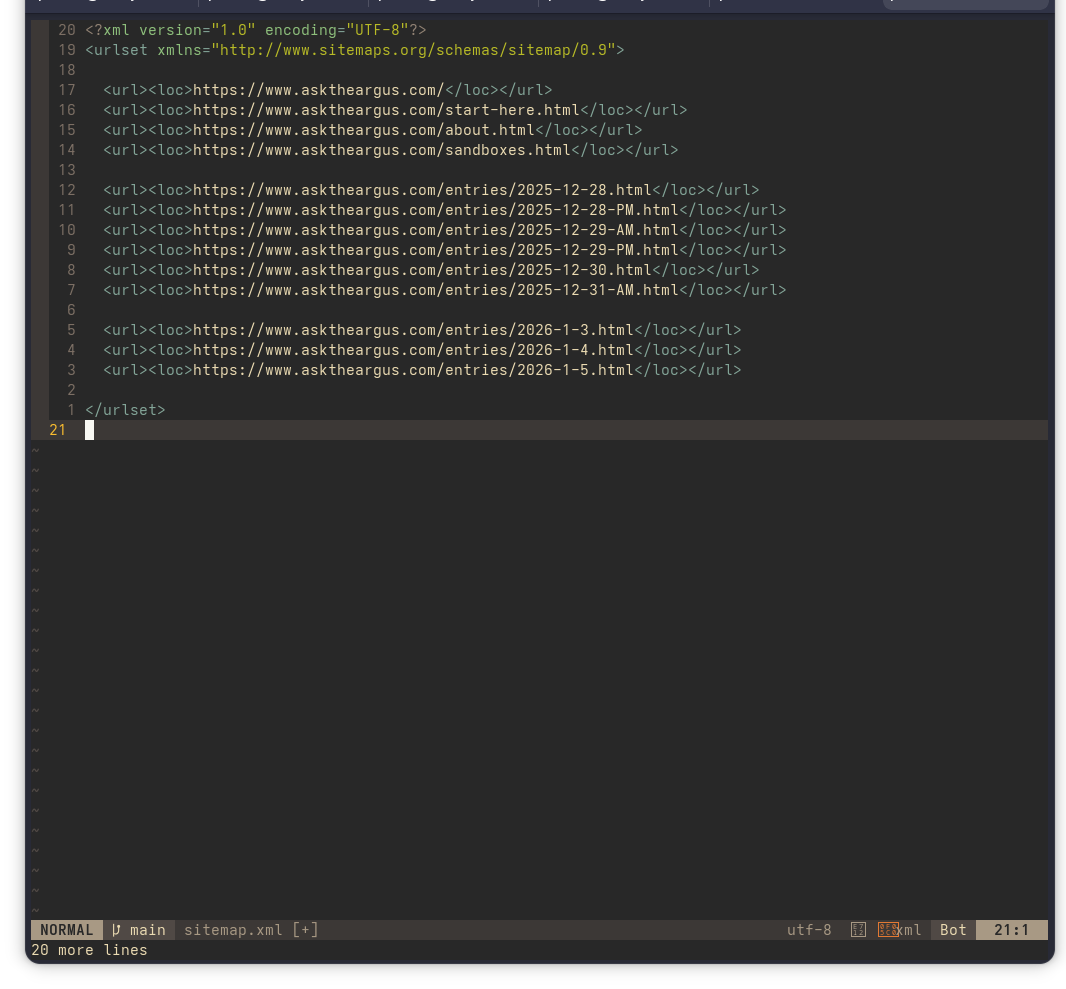Select the highlighted line number 21
This screenshot has height=989, width=1066.
coord(58,430)
